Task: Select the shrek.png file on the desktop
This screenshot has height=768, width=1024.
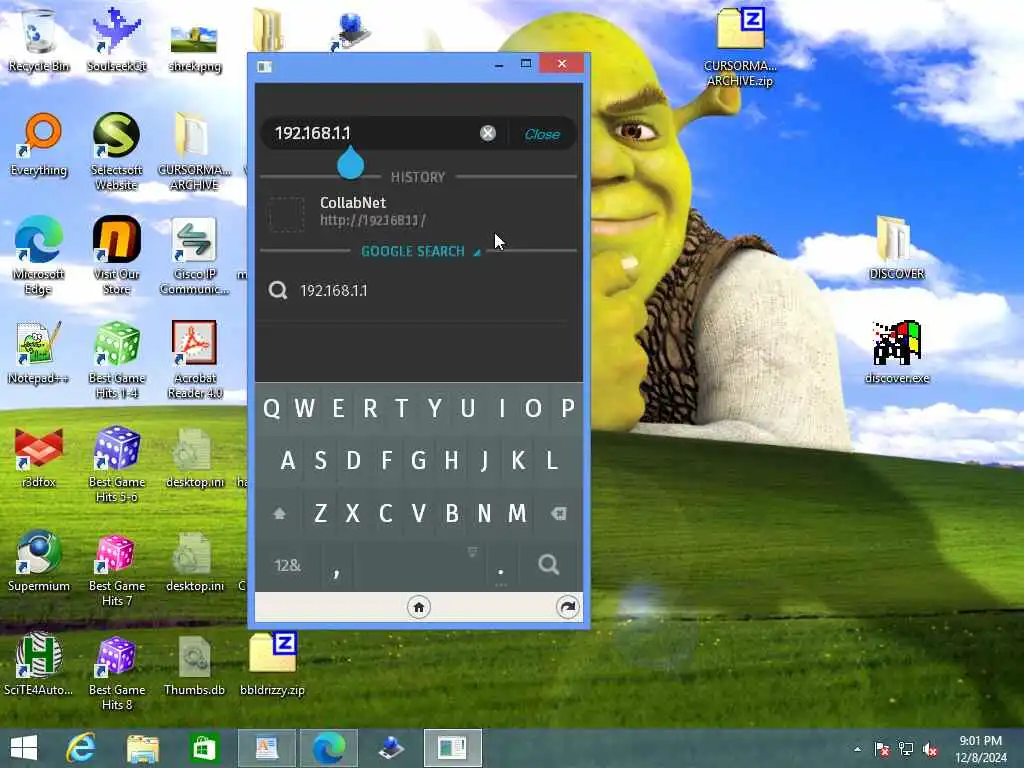Action: pos(195,47)
